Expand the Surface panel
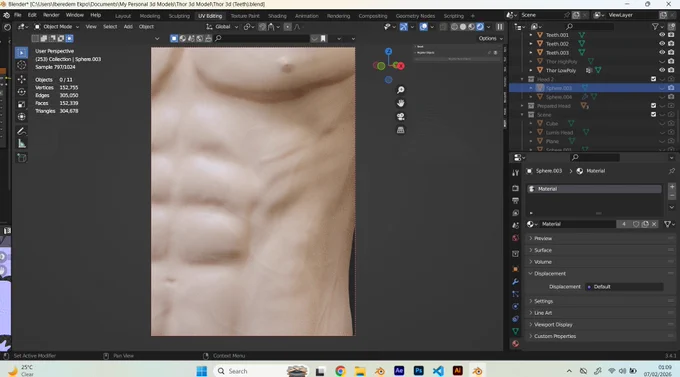 click(x=543, y=250)
